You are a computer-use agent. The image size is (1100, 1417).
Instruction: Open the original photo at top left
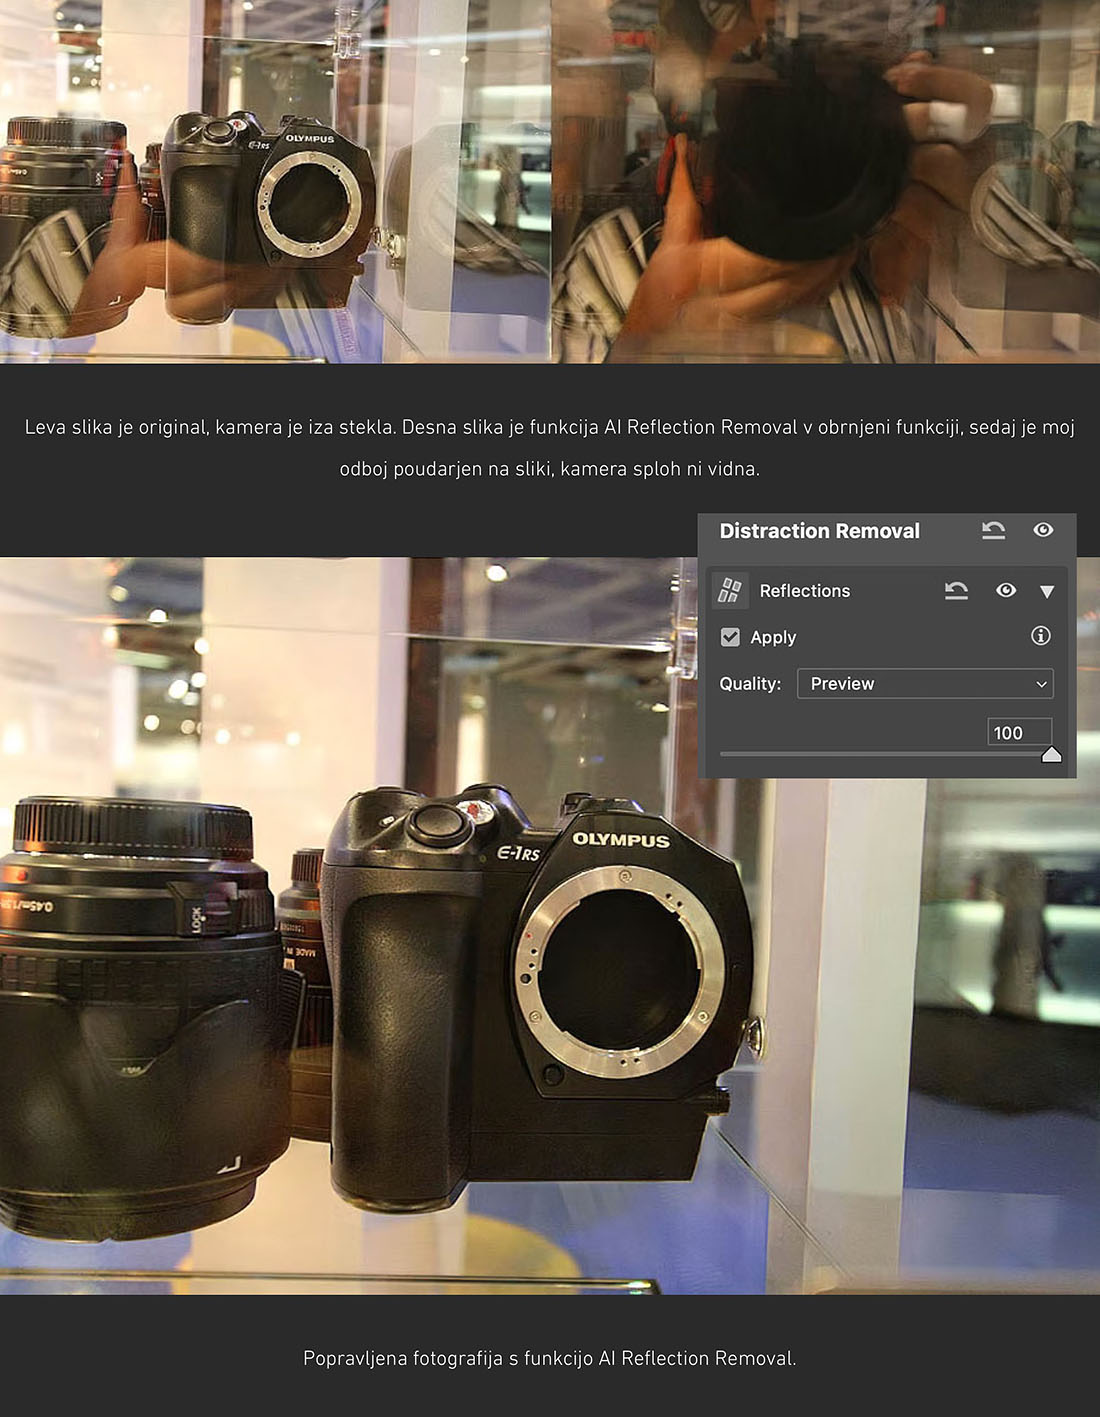(x=274, y=180)
